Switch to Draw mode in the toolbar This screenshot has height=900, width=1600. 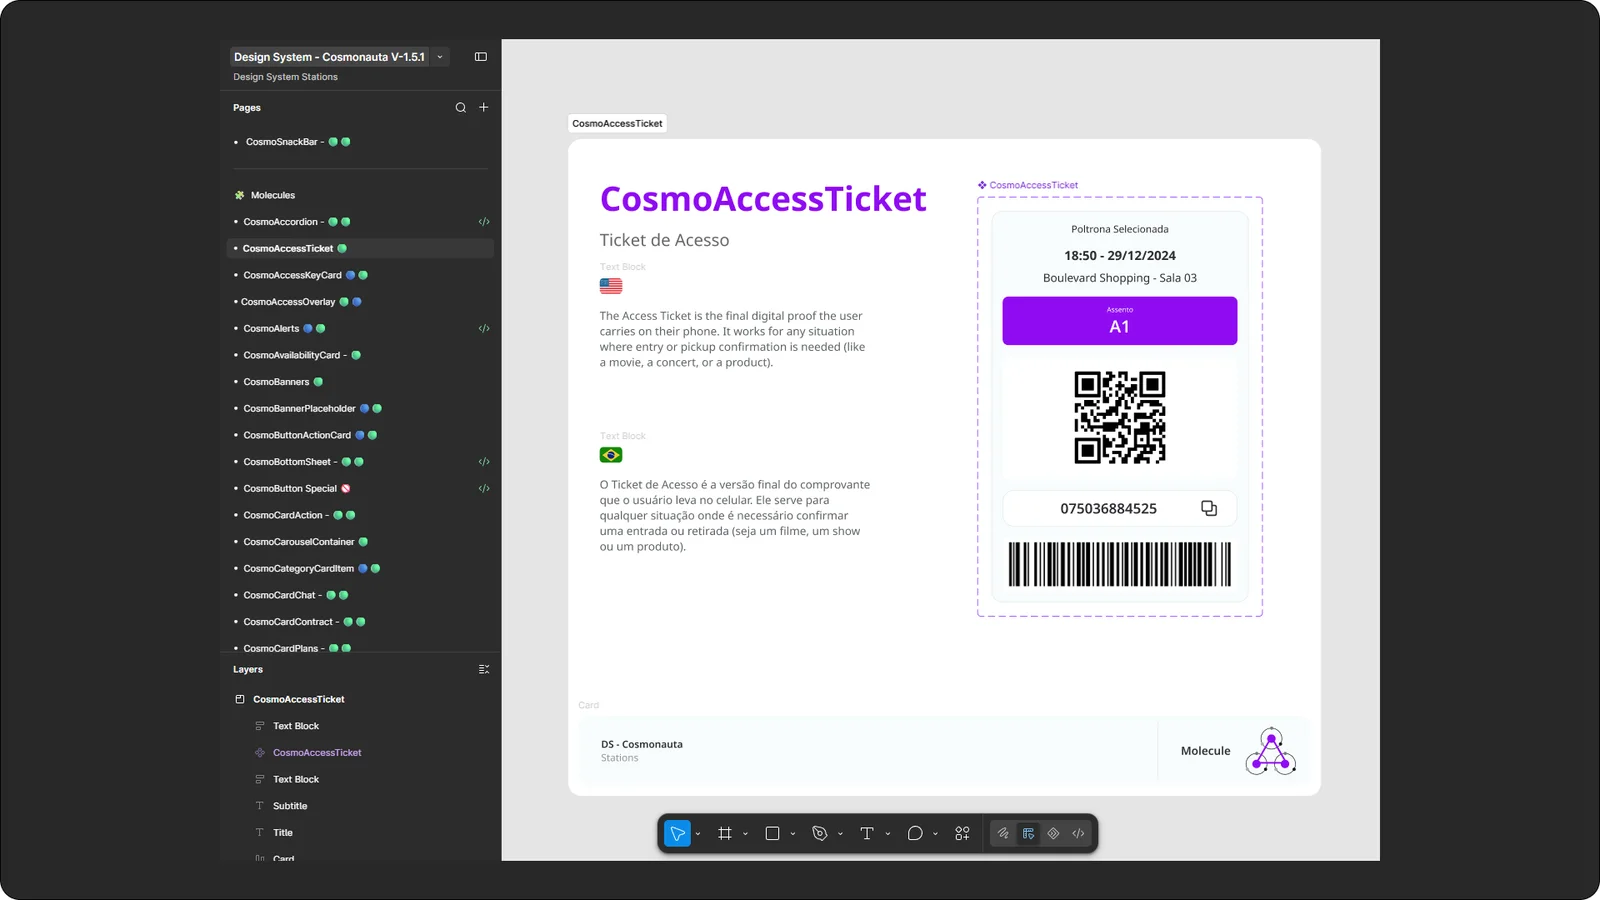1003,833
